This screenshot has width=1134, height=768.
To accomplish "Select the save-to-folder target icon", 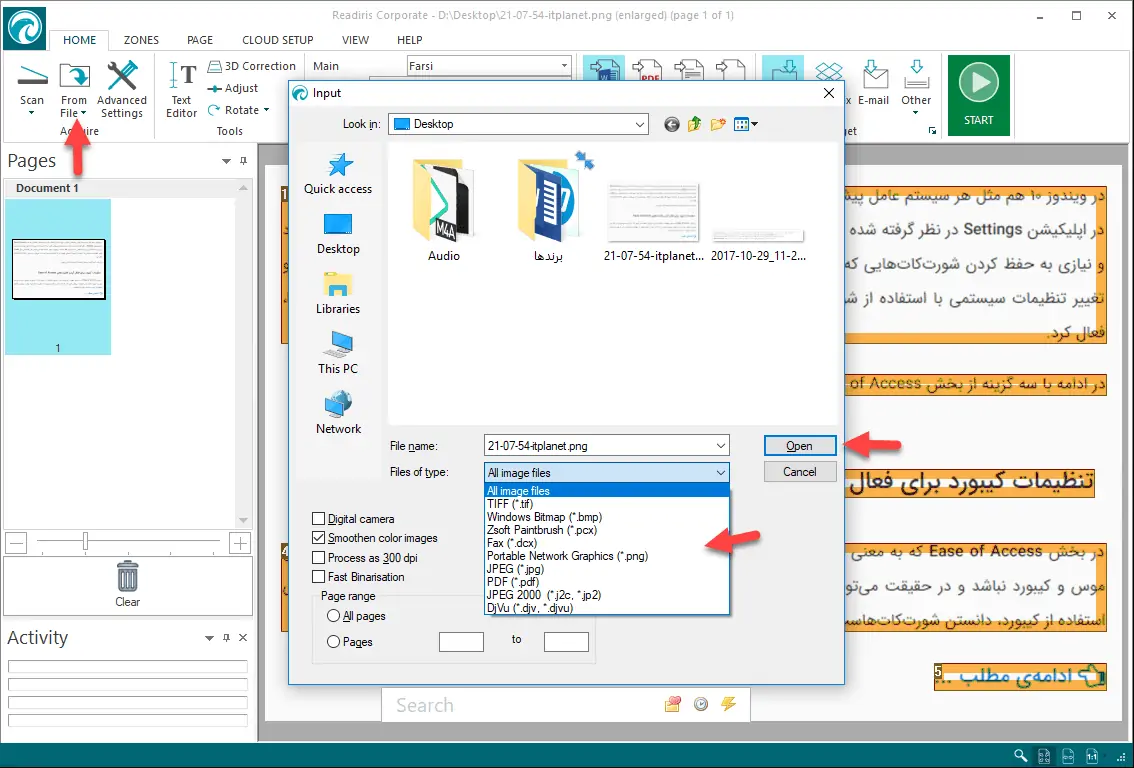I will click(783, 69).
